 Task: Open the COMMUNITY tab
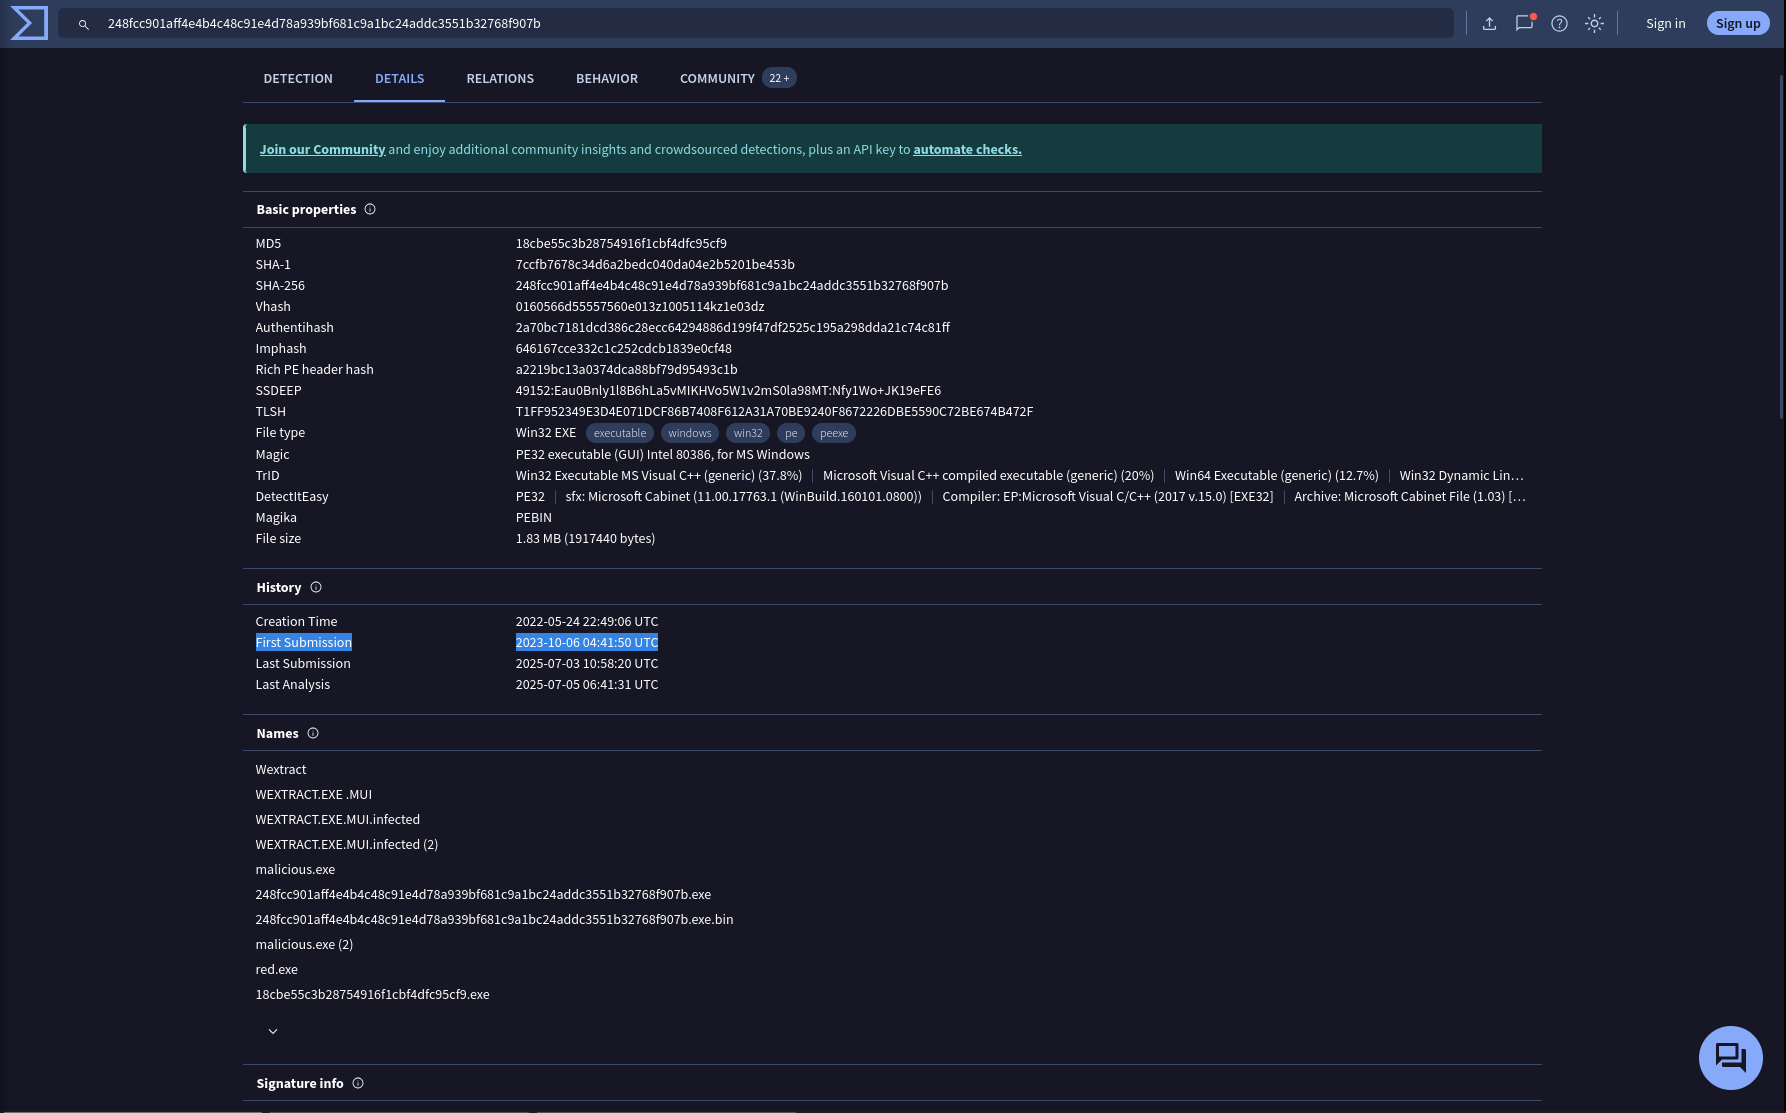click(x=717, y=78)
